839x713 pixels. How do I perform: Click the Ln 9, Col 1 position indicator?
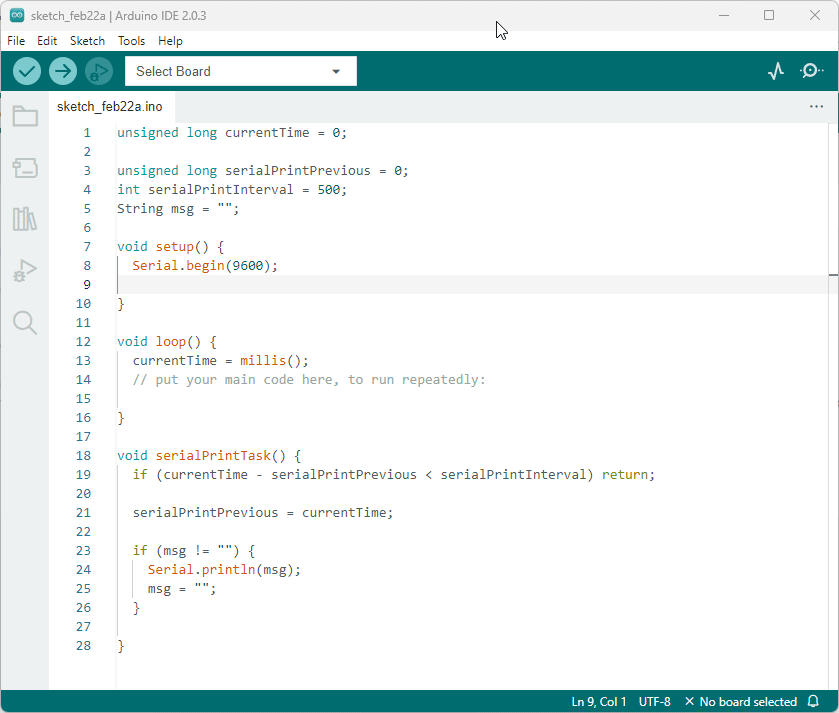point(599,702)
